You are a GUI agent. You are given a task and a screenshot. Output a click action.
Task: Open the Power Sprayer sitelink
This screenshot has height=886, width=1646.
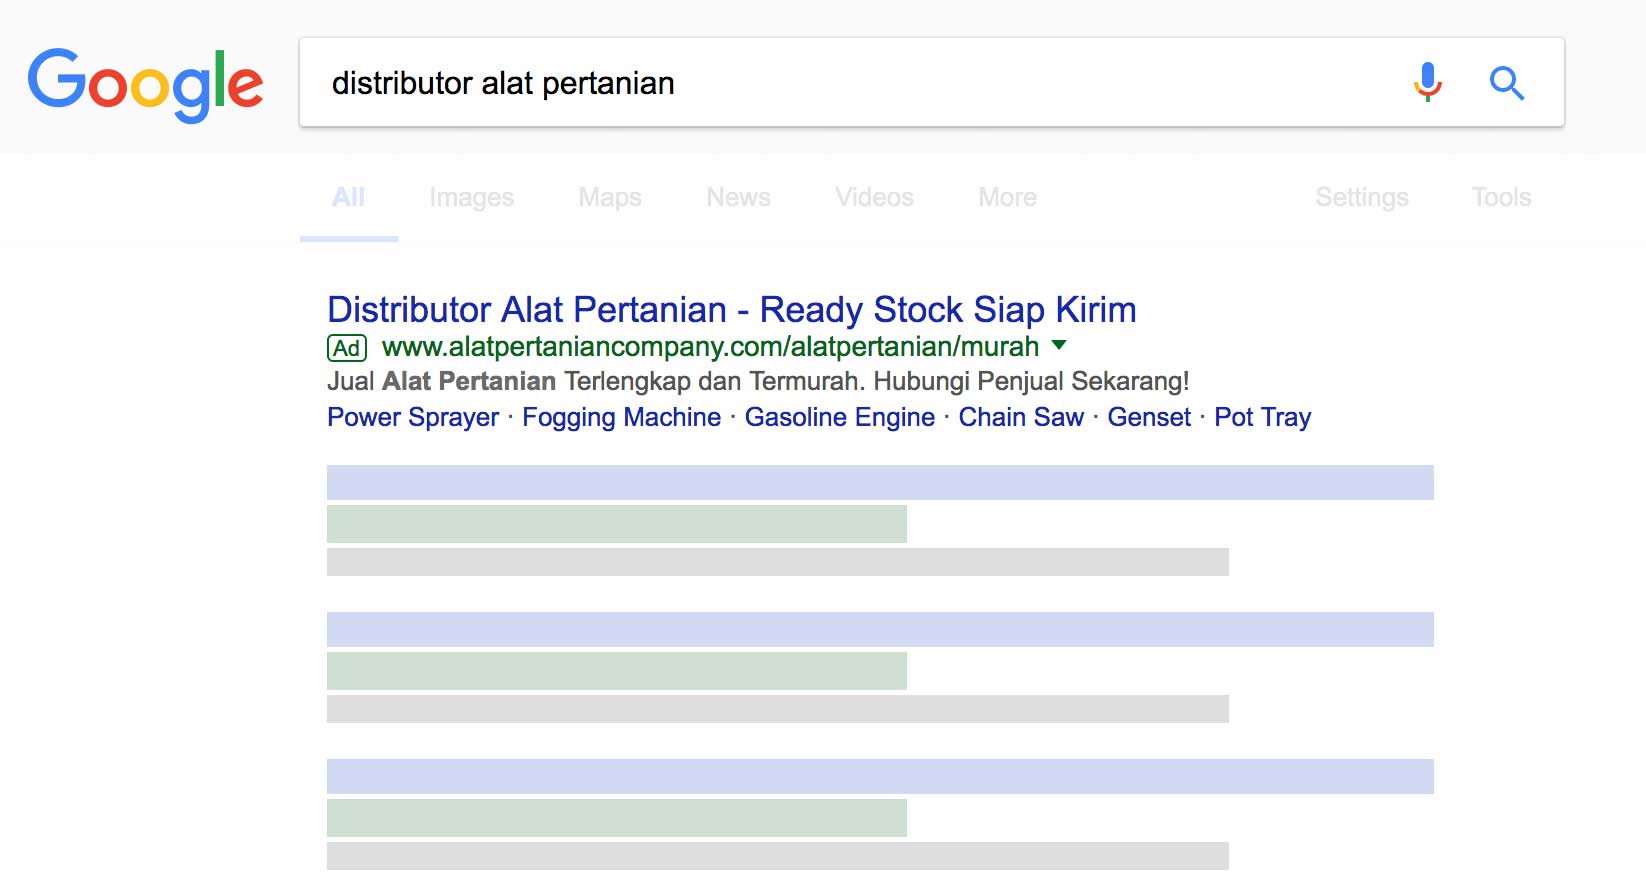coord(413,418)
